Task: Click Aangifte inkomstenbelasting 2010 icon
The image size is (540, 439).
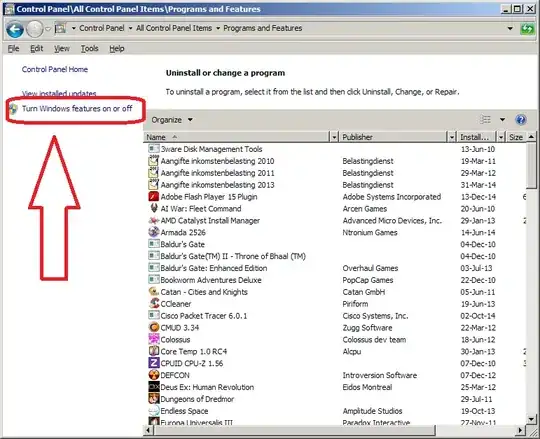Action: (154, 161)
